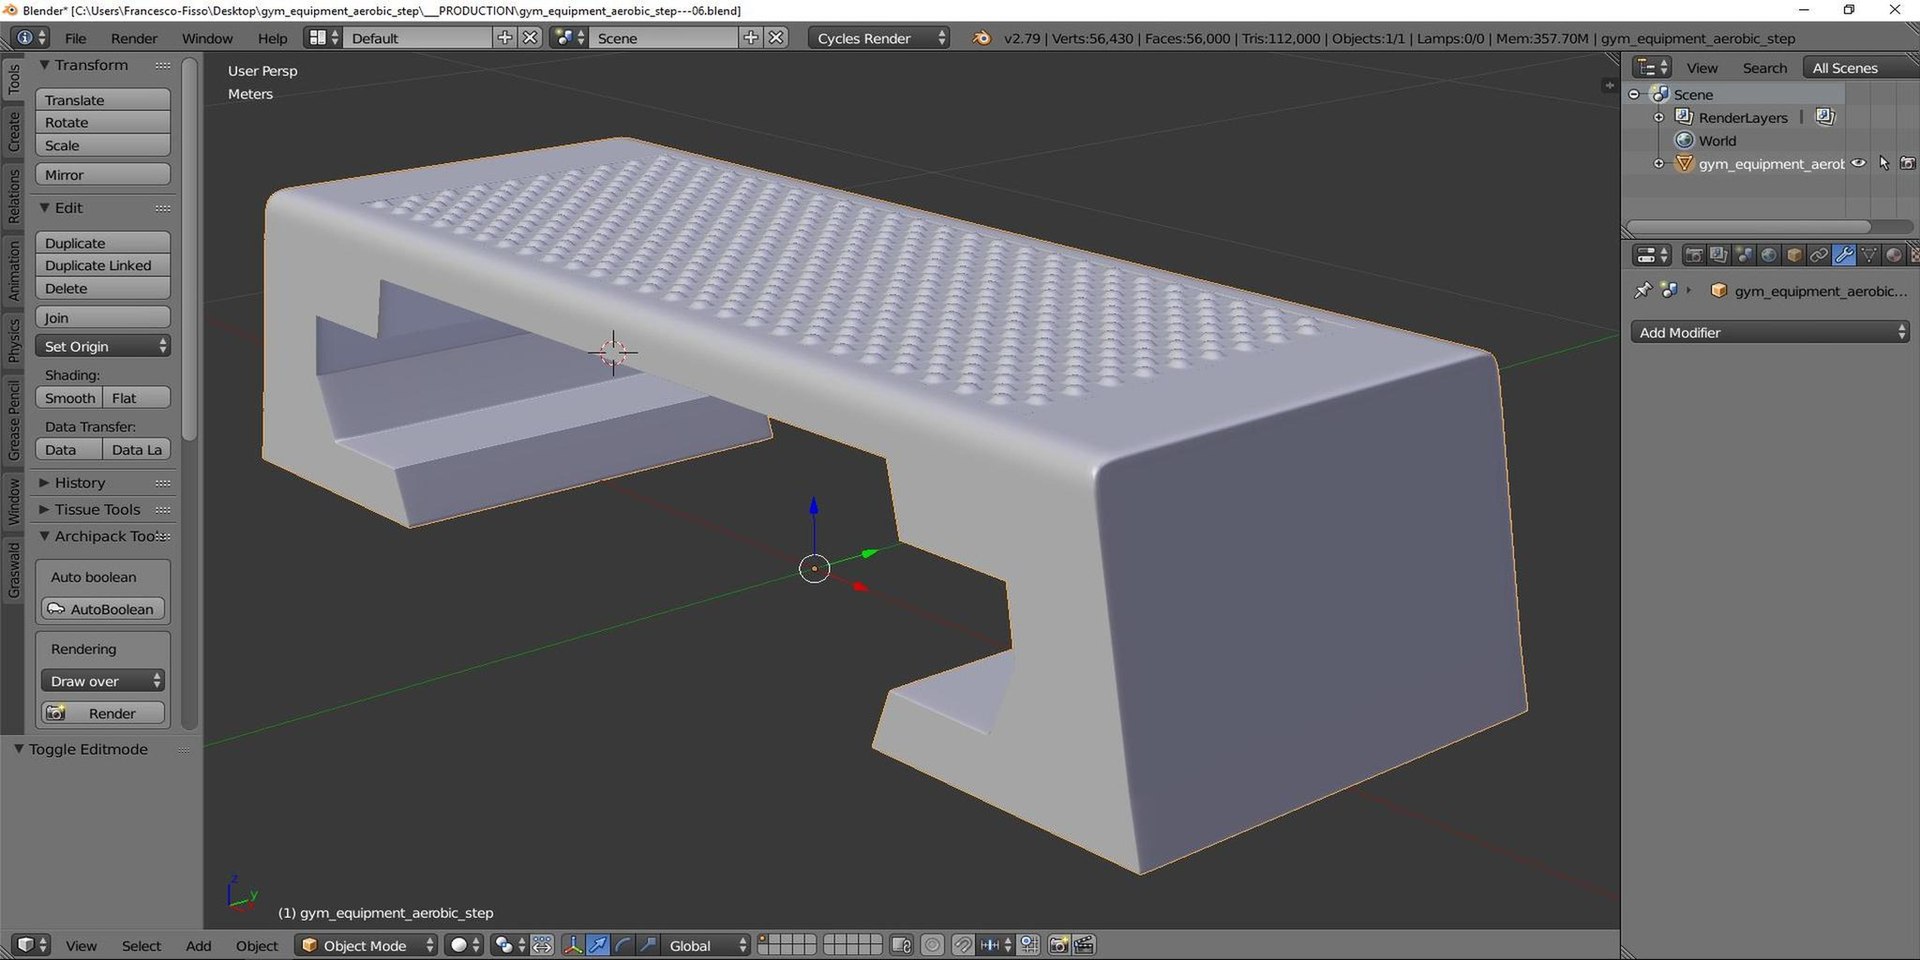Click the OpenGL render image camera icon
This screenshot has width=1920, height=960.
[x=1058, y=945]
